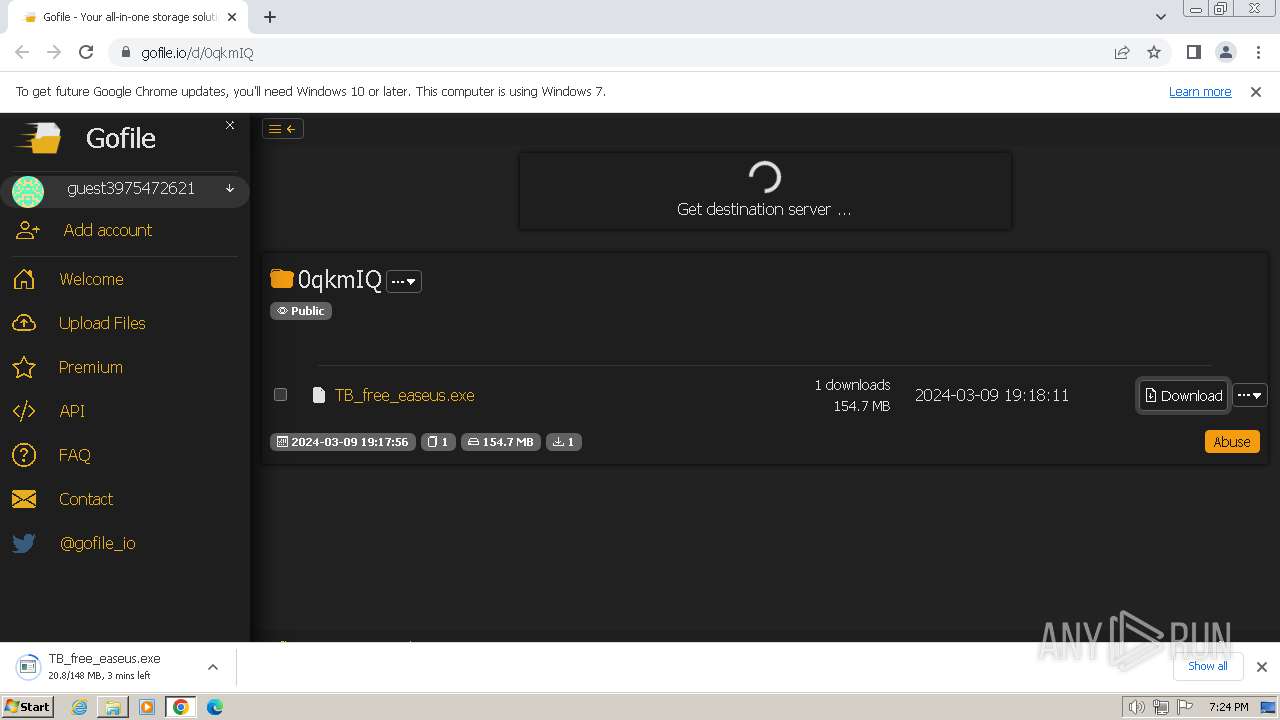This screenshot has height=720, width=1280.
Task: Click the 7:24 PM system clock
Action: 1228,707
